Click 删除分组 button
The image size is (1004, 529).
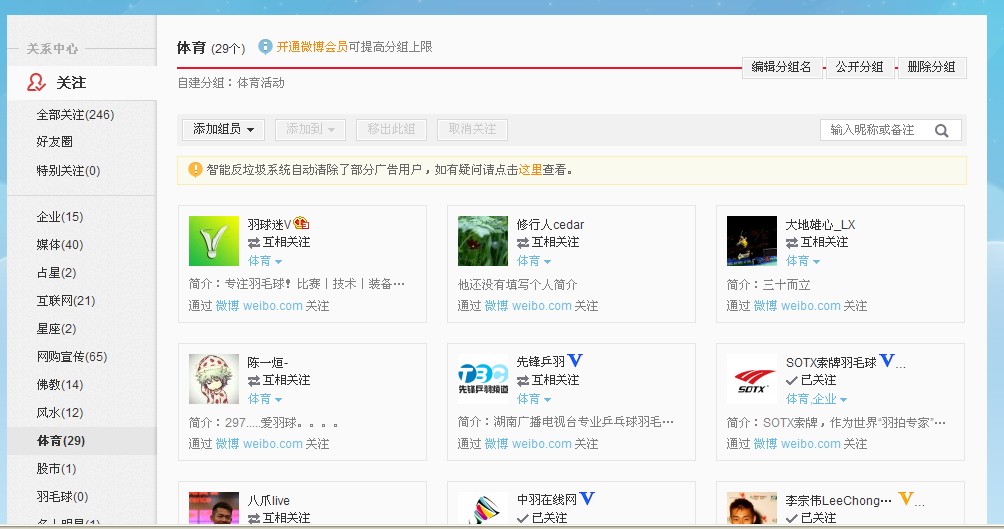(932, 67)
